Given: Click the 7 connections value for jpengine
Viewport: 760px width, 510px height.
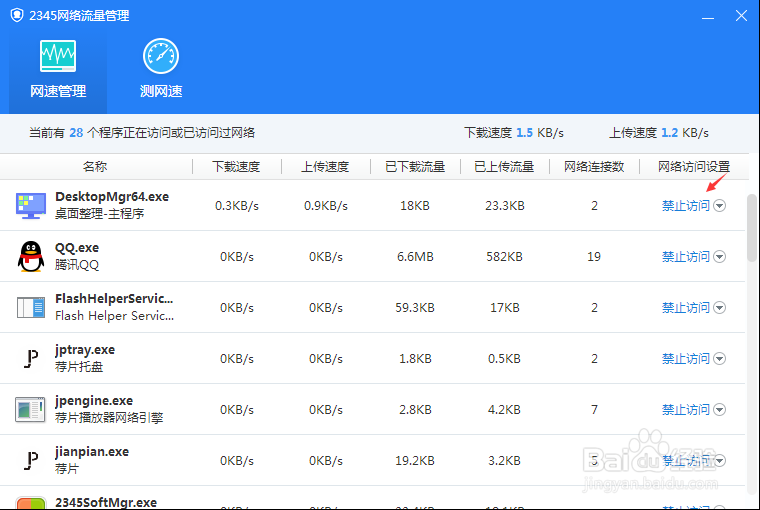Looking at the screenshot, I should click(594, 410).
